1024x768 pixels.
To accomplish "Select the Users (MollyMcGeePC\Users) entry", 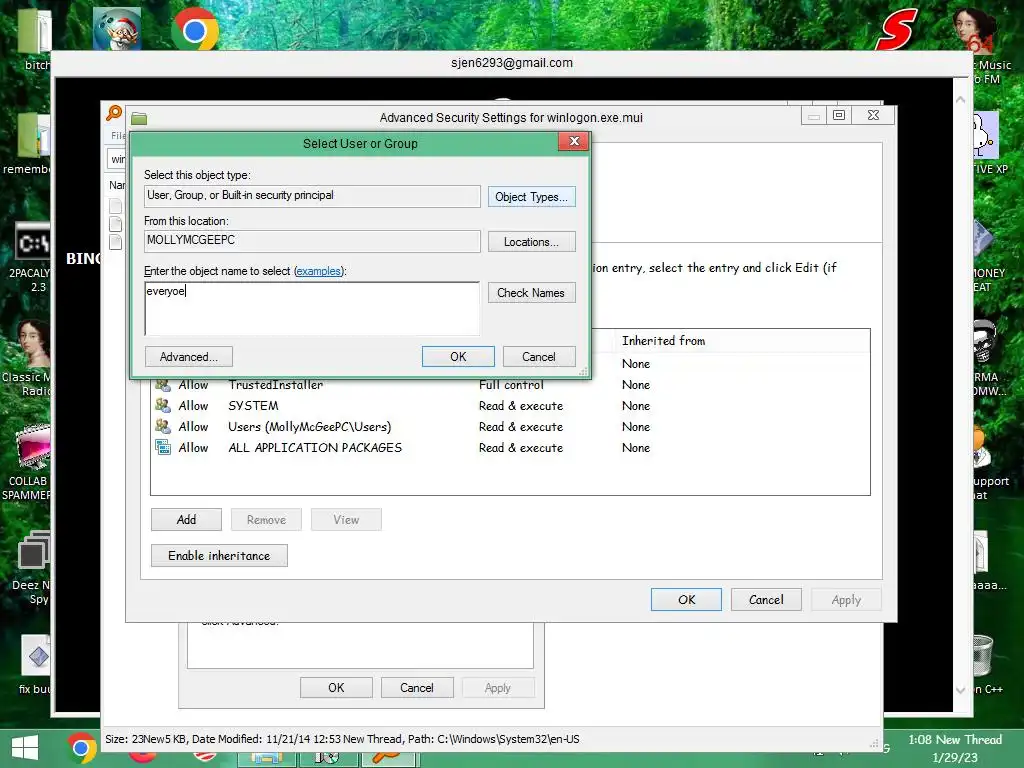I will (x=510, y=426).
